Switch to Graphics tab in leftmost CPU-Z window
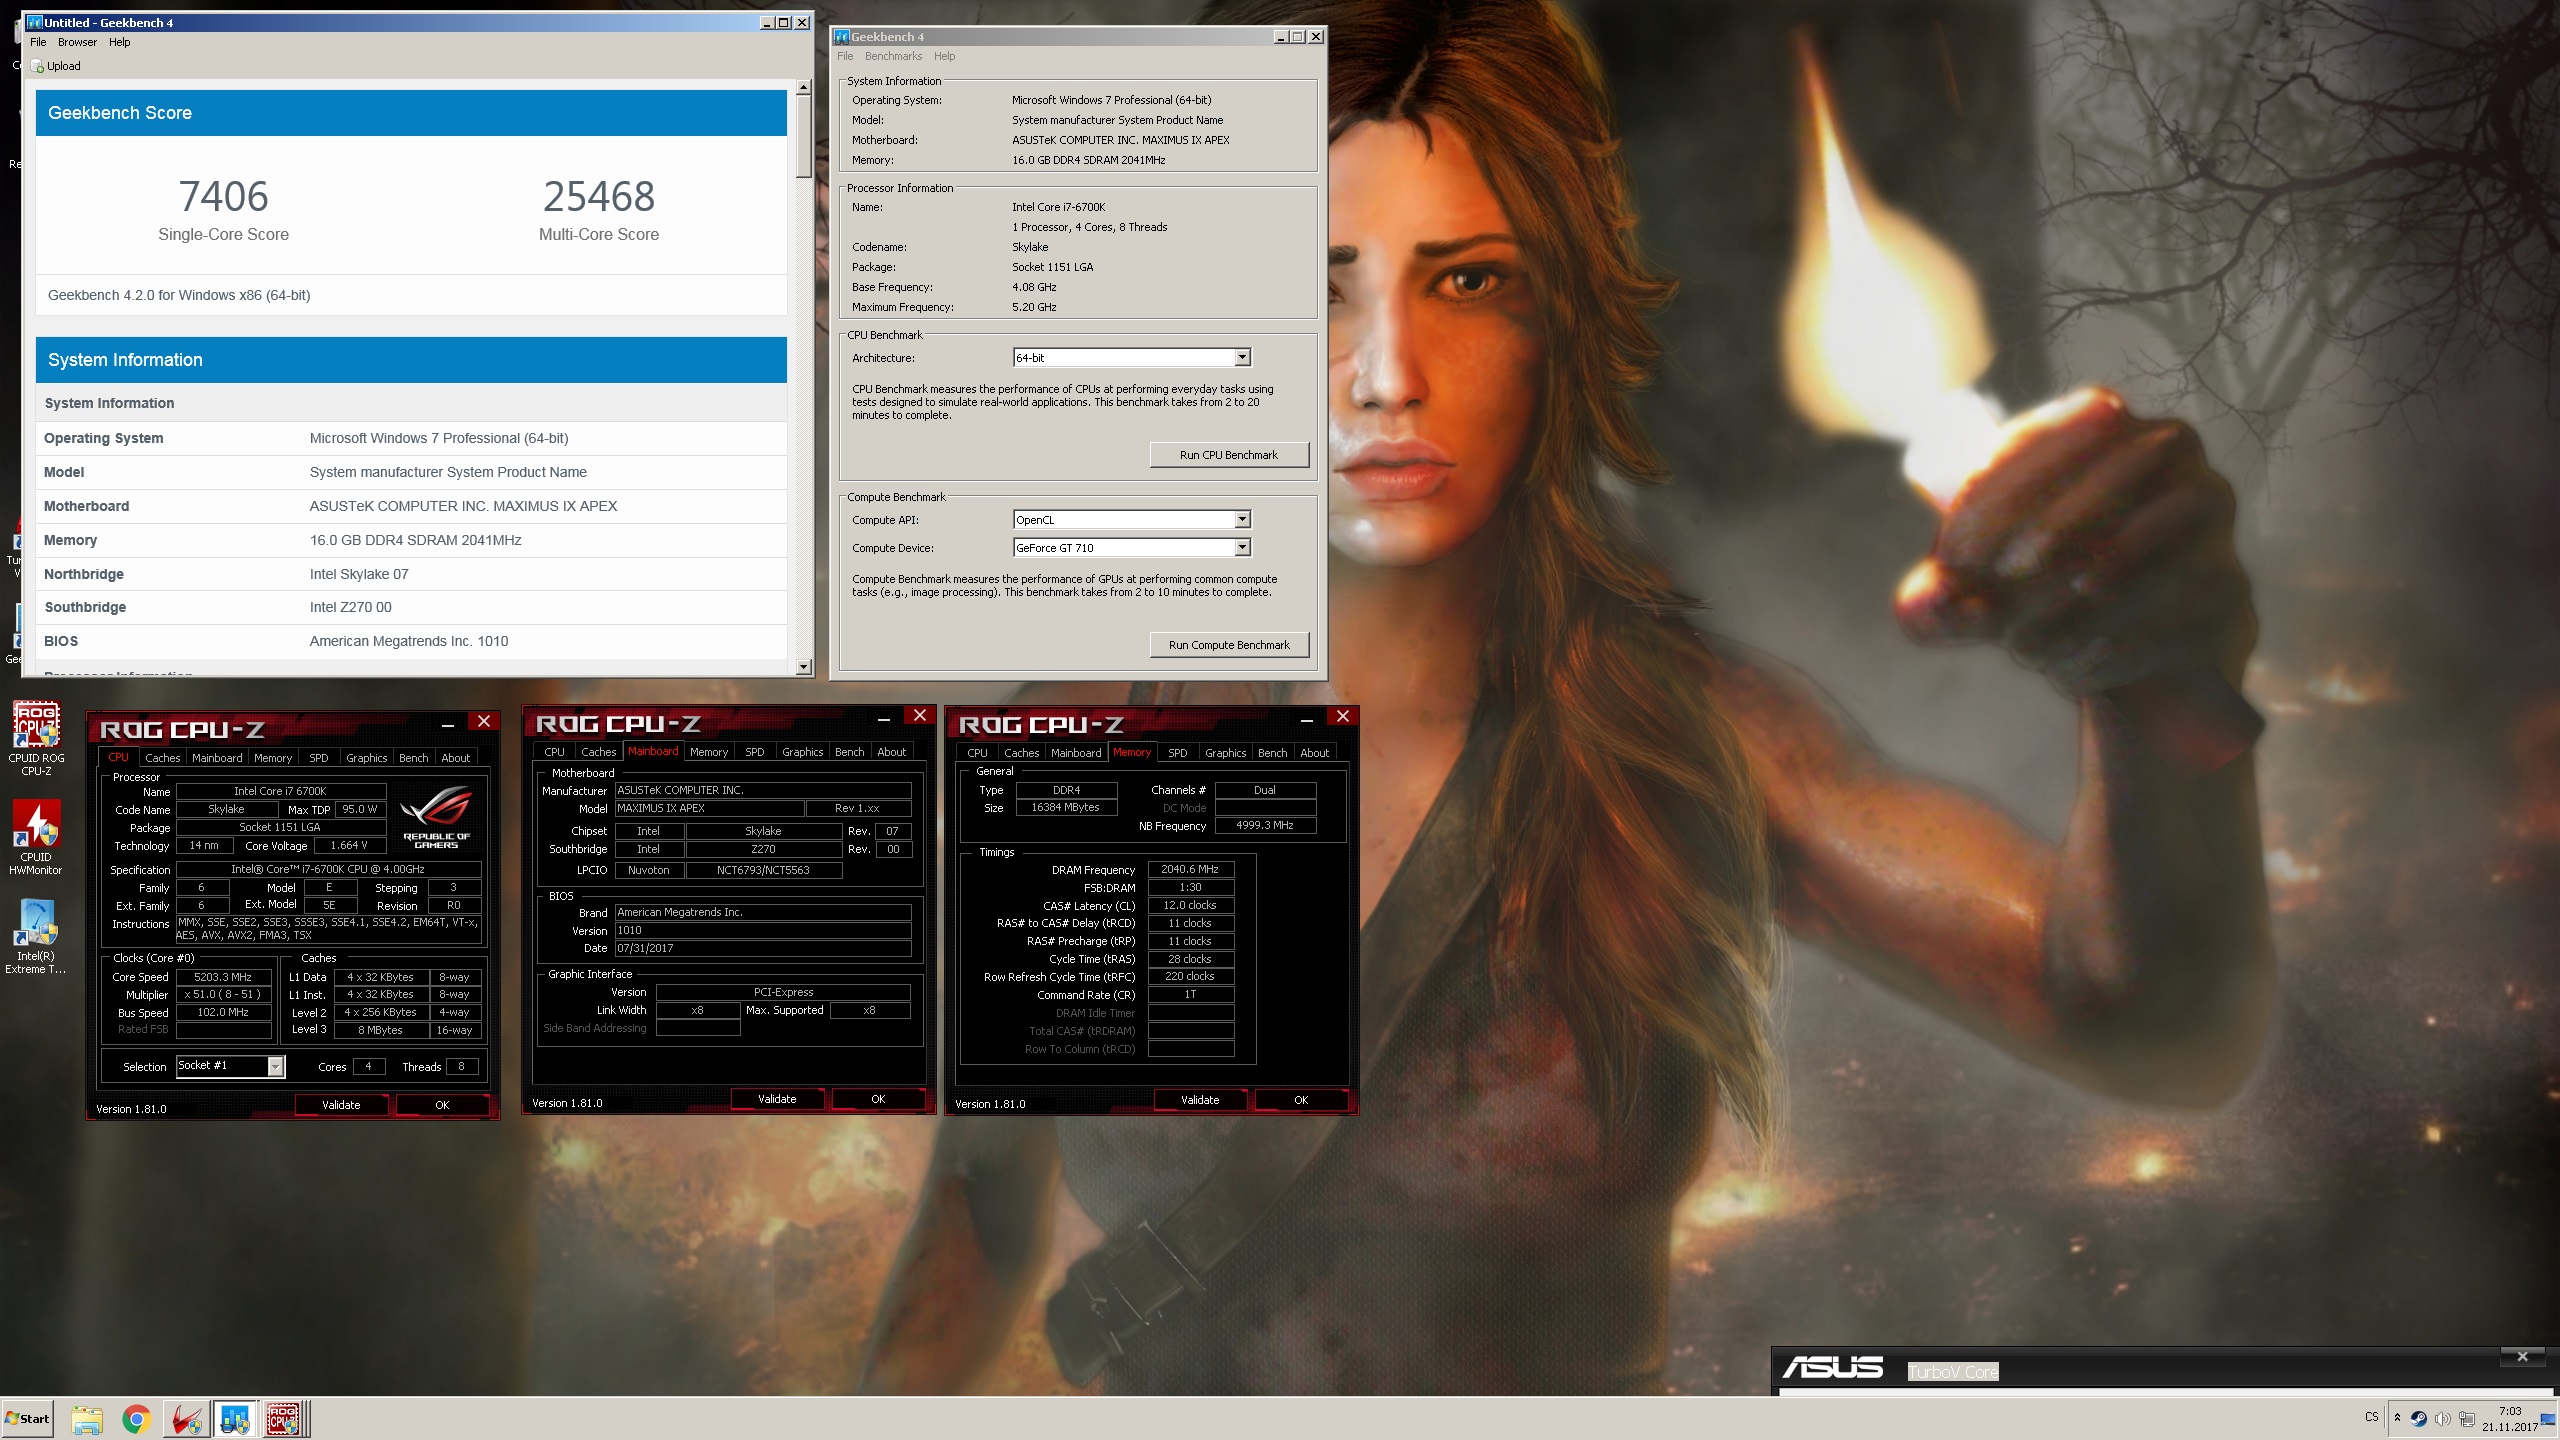The width and height of the screenshot is (2560, 1440). (366, 758)
